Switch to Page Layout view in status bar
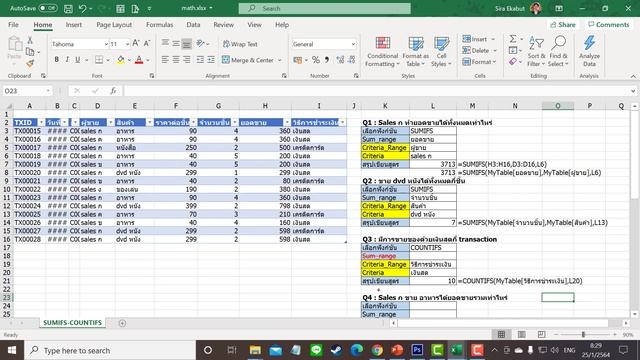640x360 pixels. tap(521, 334)
